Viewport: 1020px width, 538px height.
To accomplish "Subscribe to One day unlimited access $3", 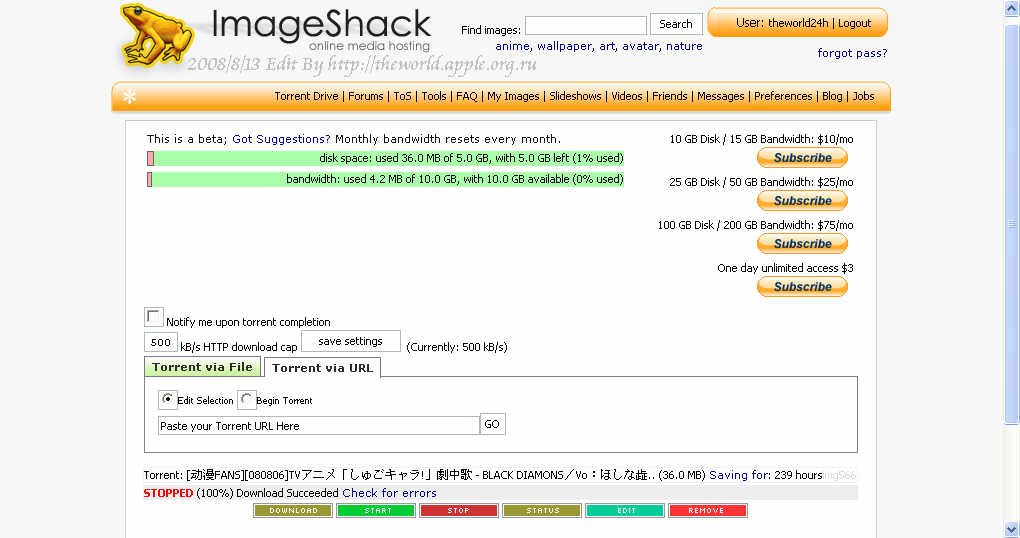I will (x=802, y=287).
